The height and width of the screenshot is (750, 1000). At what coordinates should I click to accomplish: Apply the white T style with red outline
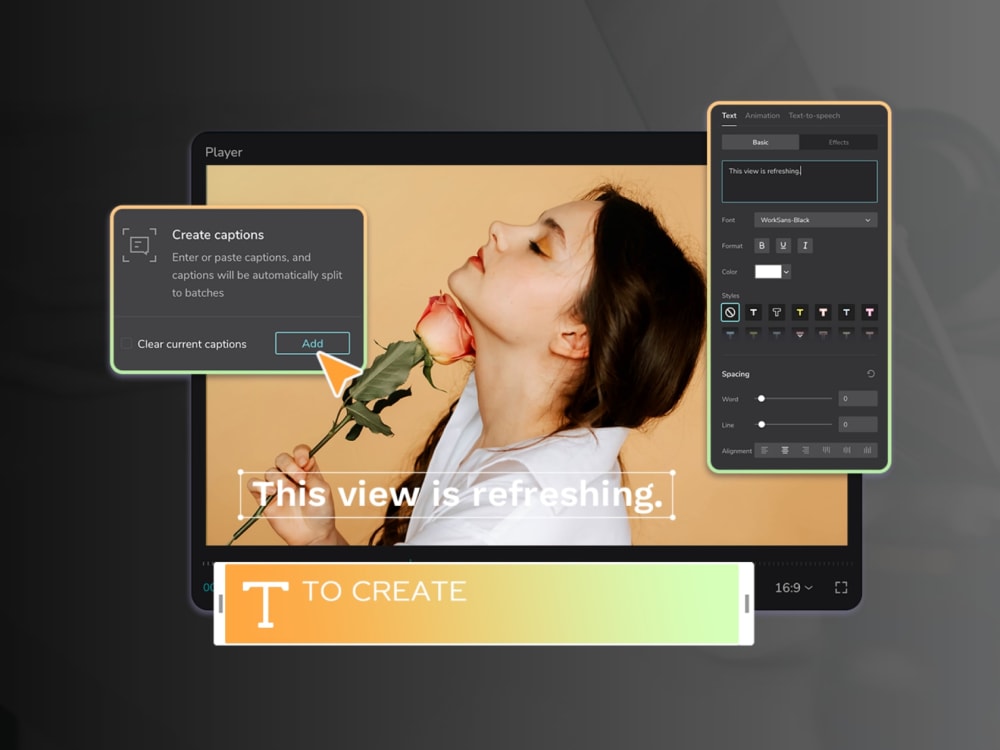[x=823, y=312]
